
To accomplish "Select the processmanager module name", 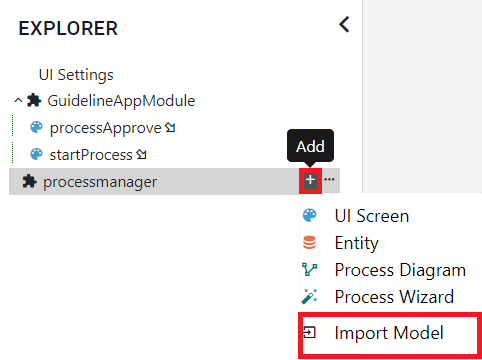I will pos(100,182).
